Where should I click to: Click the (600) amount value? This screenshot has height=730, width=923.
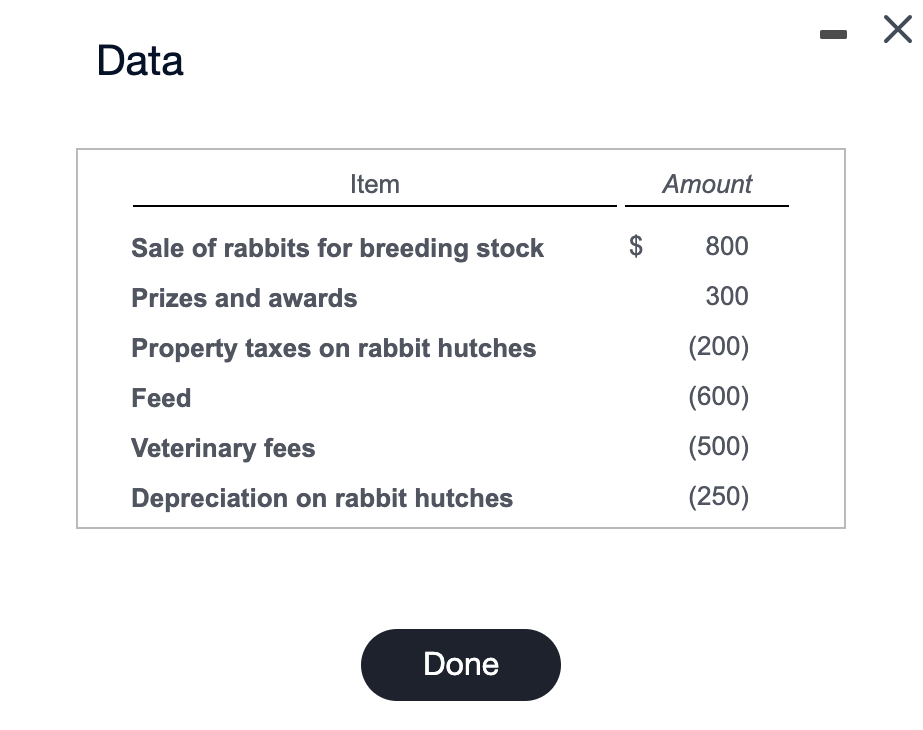point(719,397)
